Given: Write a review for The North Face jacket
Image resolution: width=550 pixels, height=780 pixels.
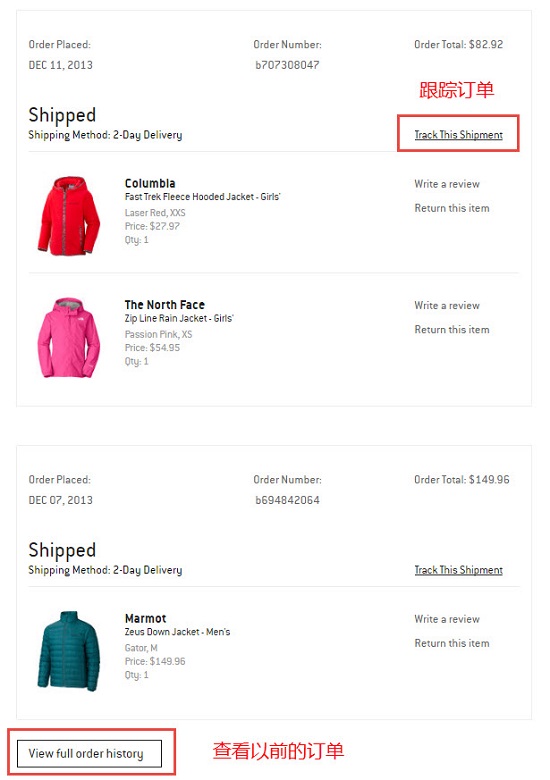Looking at the screenshot, I should tap(447, 305).
